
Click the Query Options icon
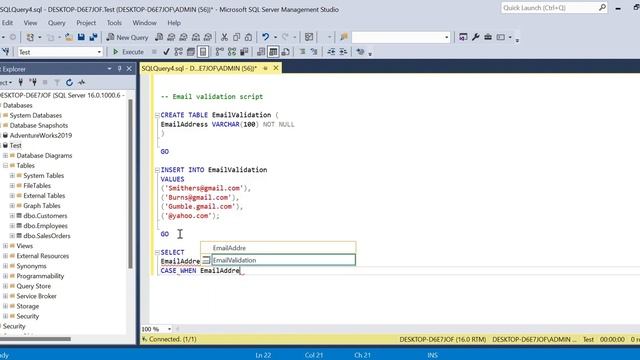191,52
